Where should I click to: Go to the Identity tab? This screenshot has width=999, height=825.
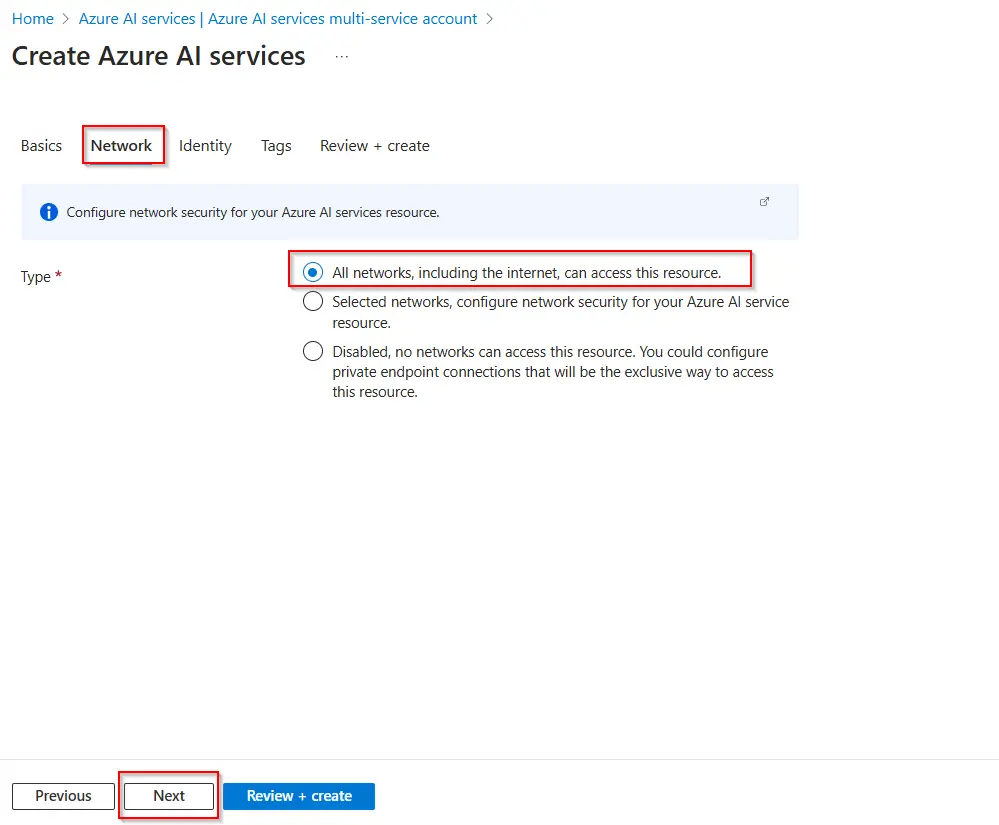205,146
